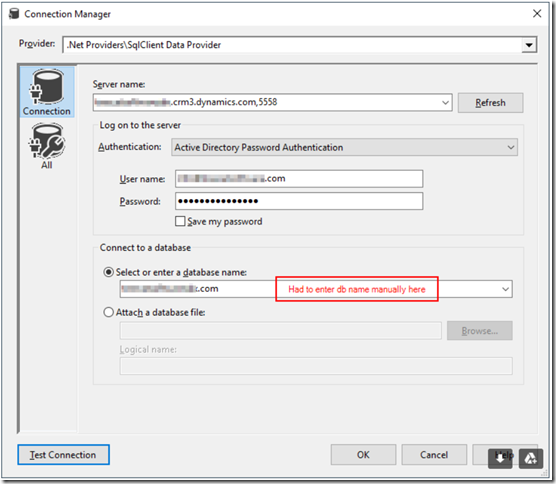Expand the Authentication method dropdown
This screenshot has width=556, height=484.
point(511,147)
